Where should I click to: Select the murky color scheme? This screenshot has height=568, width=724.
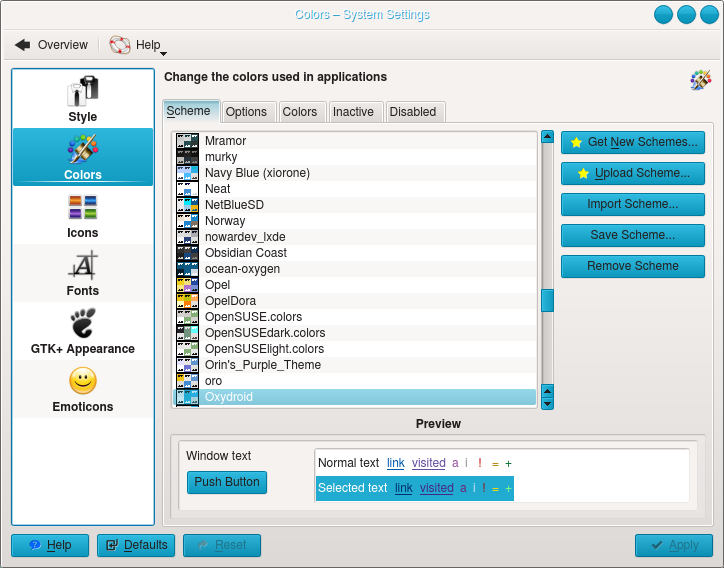pyautogui.click(x=355, y=157)
